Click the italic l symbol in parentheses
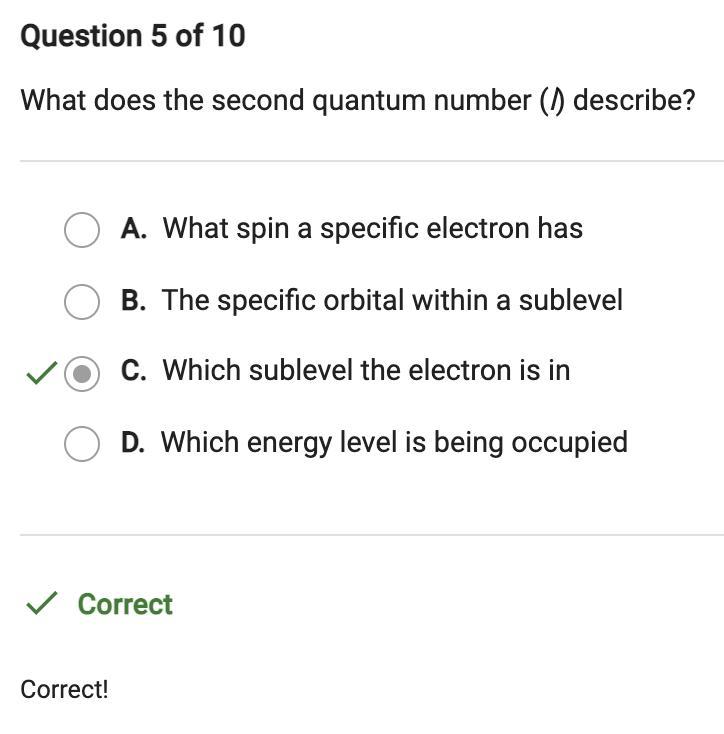The width and height of the screenshot is (724, 734). coord(552,101)
